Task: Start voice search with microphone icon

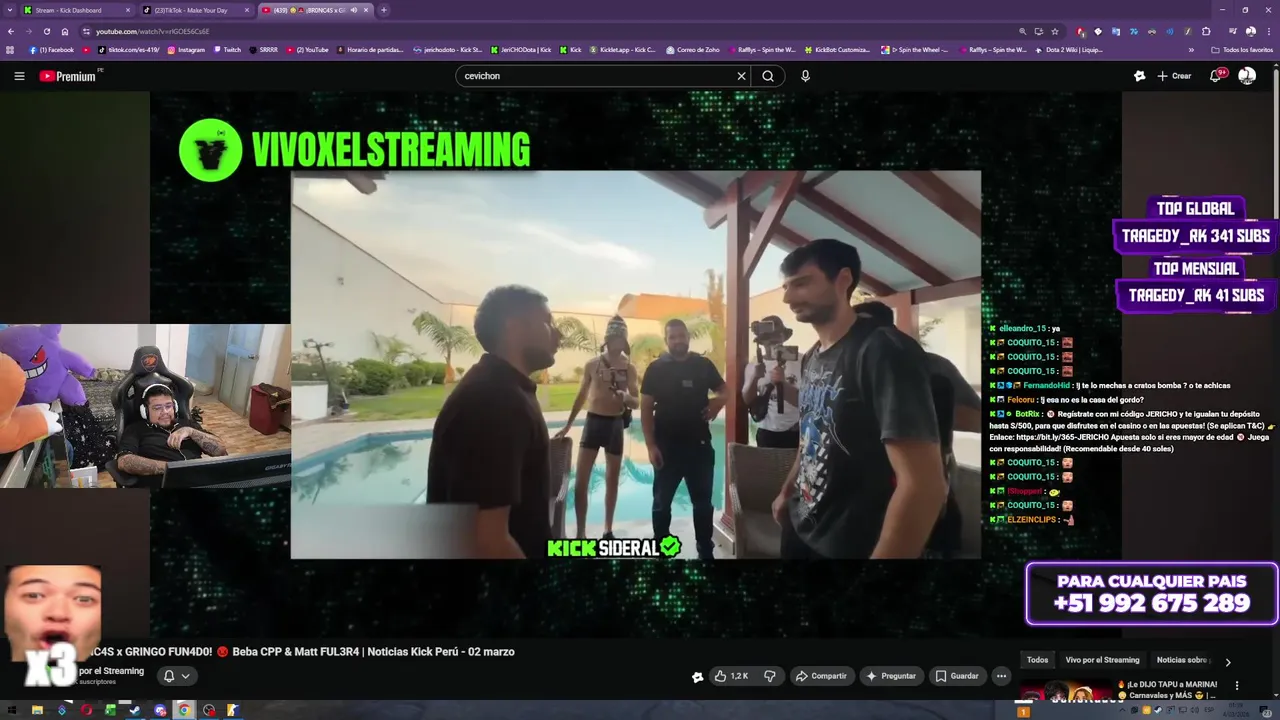Action: click(805, 76)
